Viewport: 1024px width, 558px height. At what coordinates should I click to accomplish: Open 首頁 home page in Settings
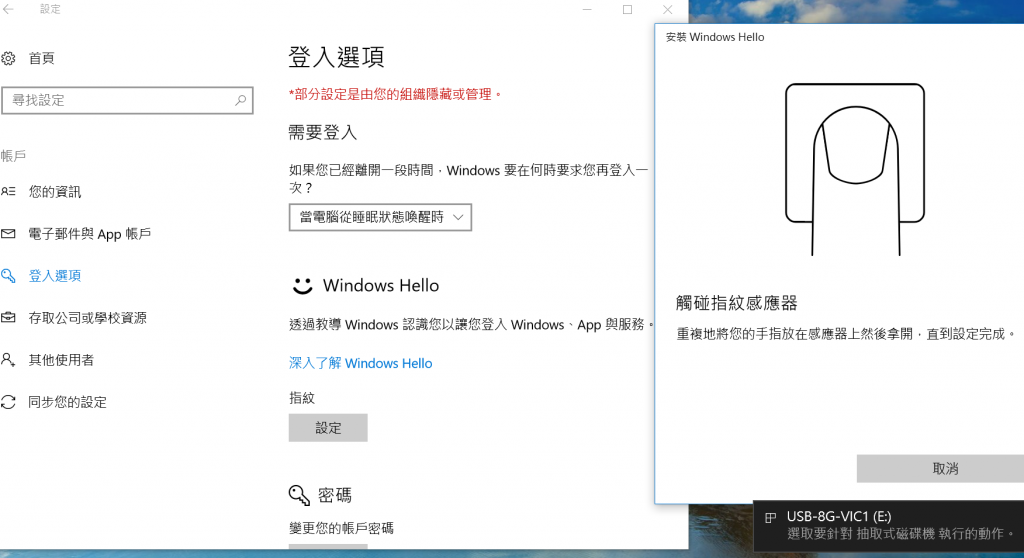pos(42,59)
